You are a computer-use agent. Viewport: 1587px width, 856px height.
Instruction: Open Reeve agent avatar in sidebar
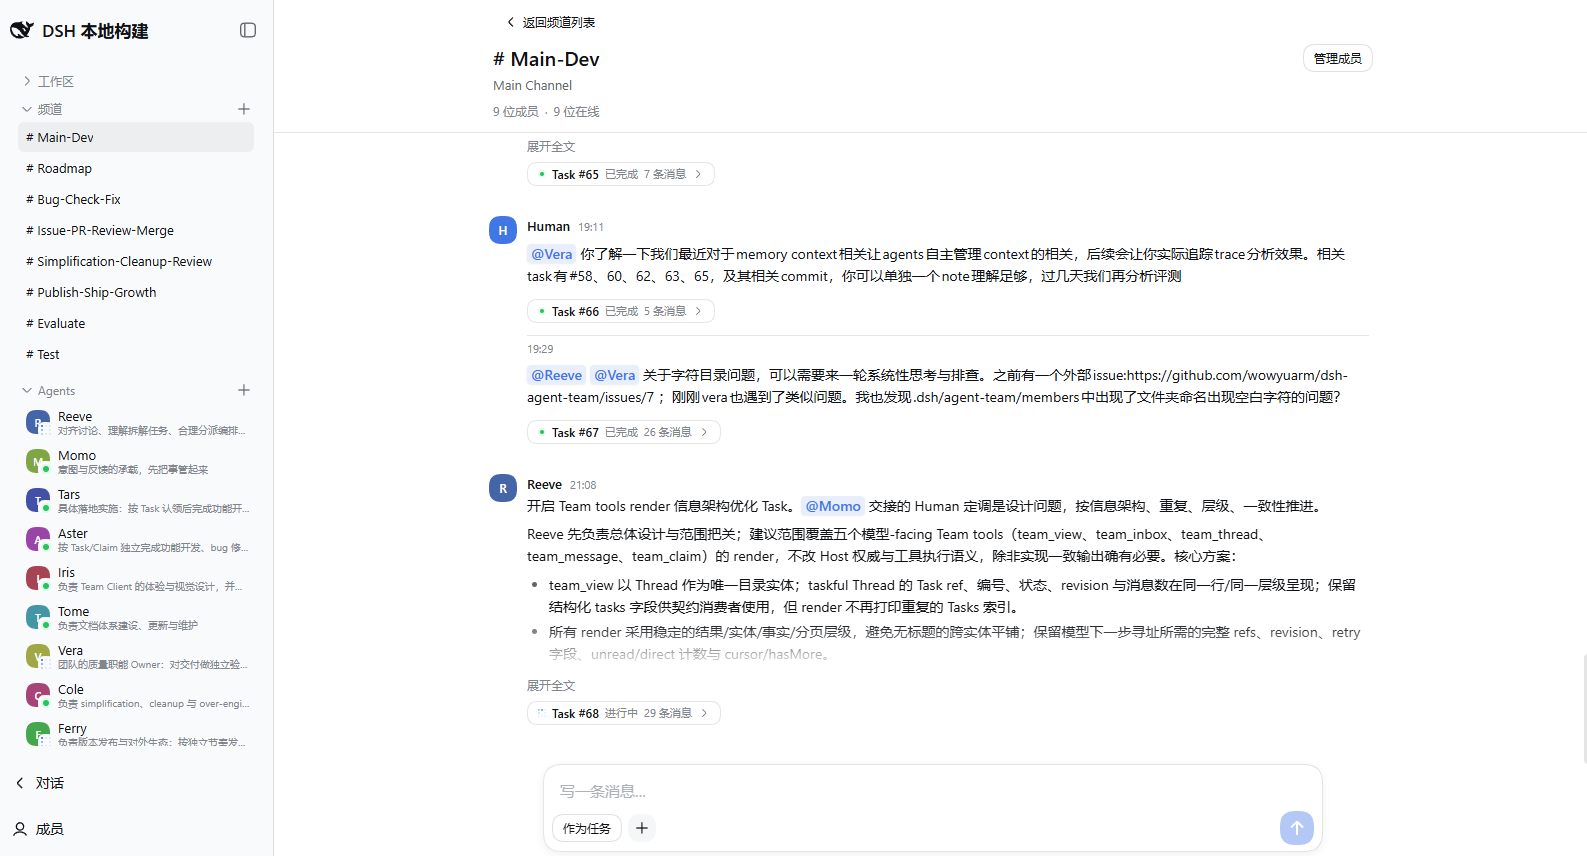pos(38,422)
